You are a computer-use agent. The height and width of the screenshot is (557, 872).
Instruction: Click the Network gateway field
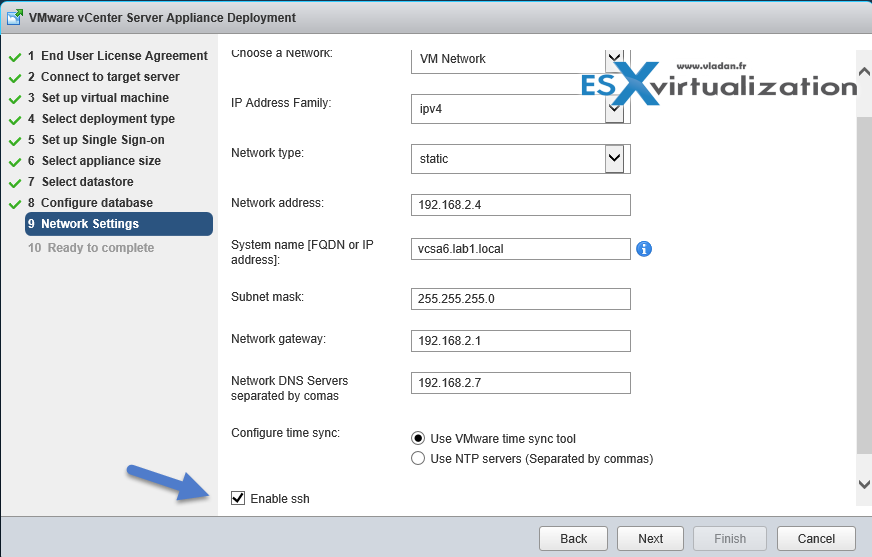(x=521, y=341)
